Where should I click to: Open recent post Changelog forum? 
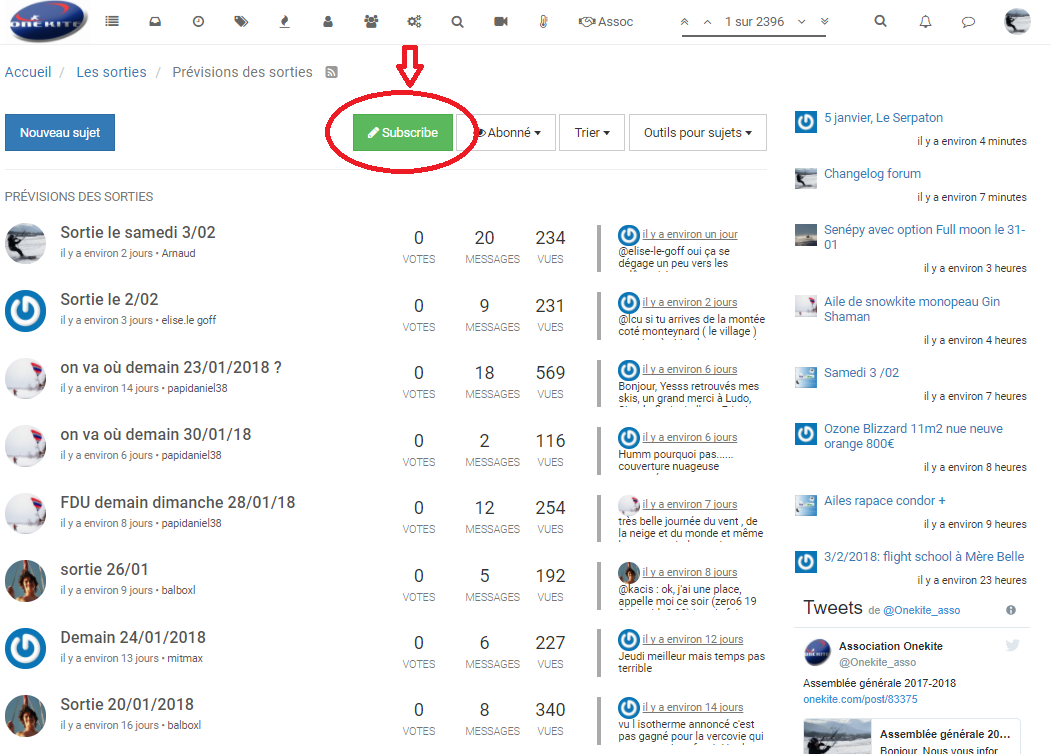872,174
